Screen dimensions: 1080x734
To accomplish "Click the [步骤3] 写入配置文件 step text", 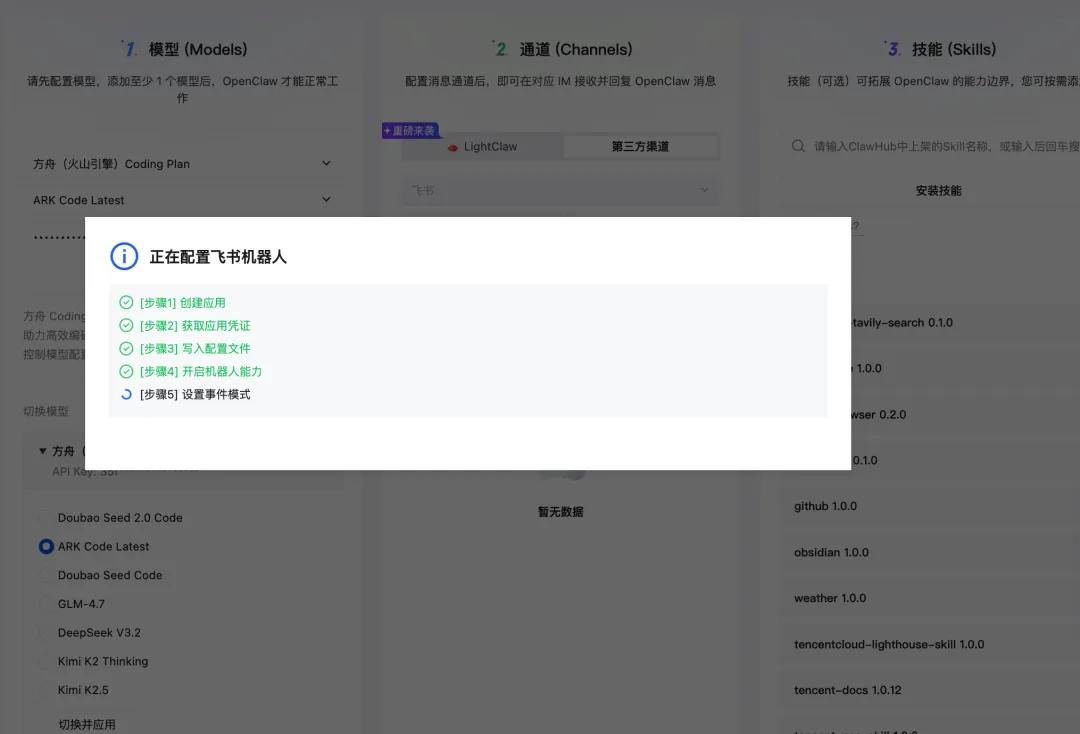I will (x=195, y=348).
